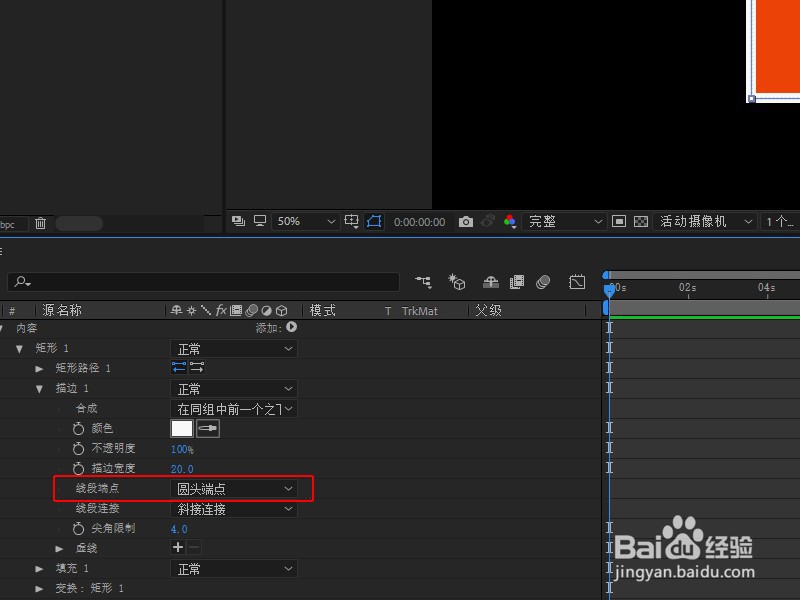Image resolution: width=800 pixels, height=600 pixels.
Task: Open the 描边 1 blend mode dropdown
Action: coord(234,389)
